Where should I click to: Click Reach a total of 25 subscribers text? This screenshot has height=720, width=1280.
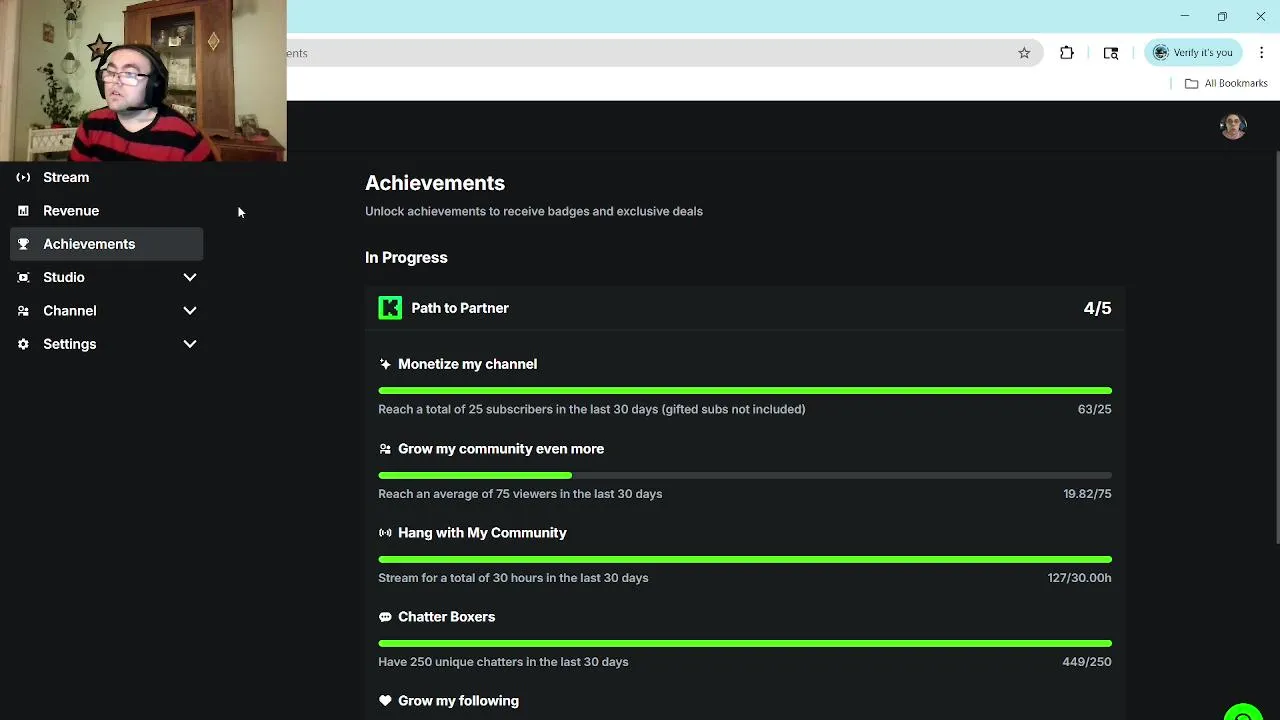coord(592,409)
